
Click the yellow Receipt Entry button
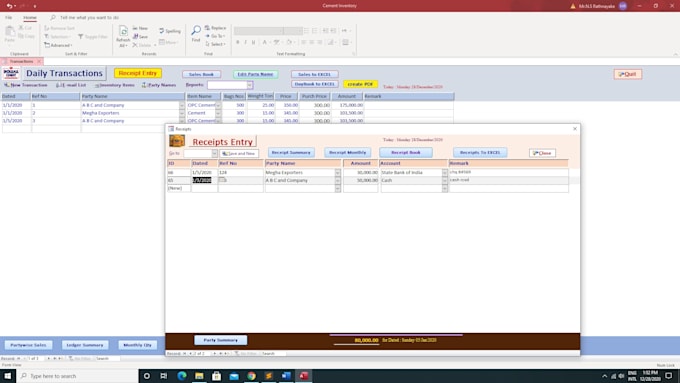click(x=138, y=73)
